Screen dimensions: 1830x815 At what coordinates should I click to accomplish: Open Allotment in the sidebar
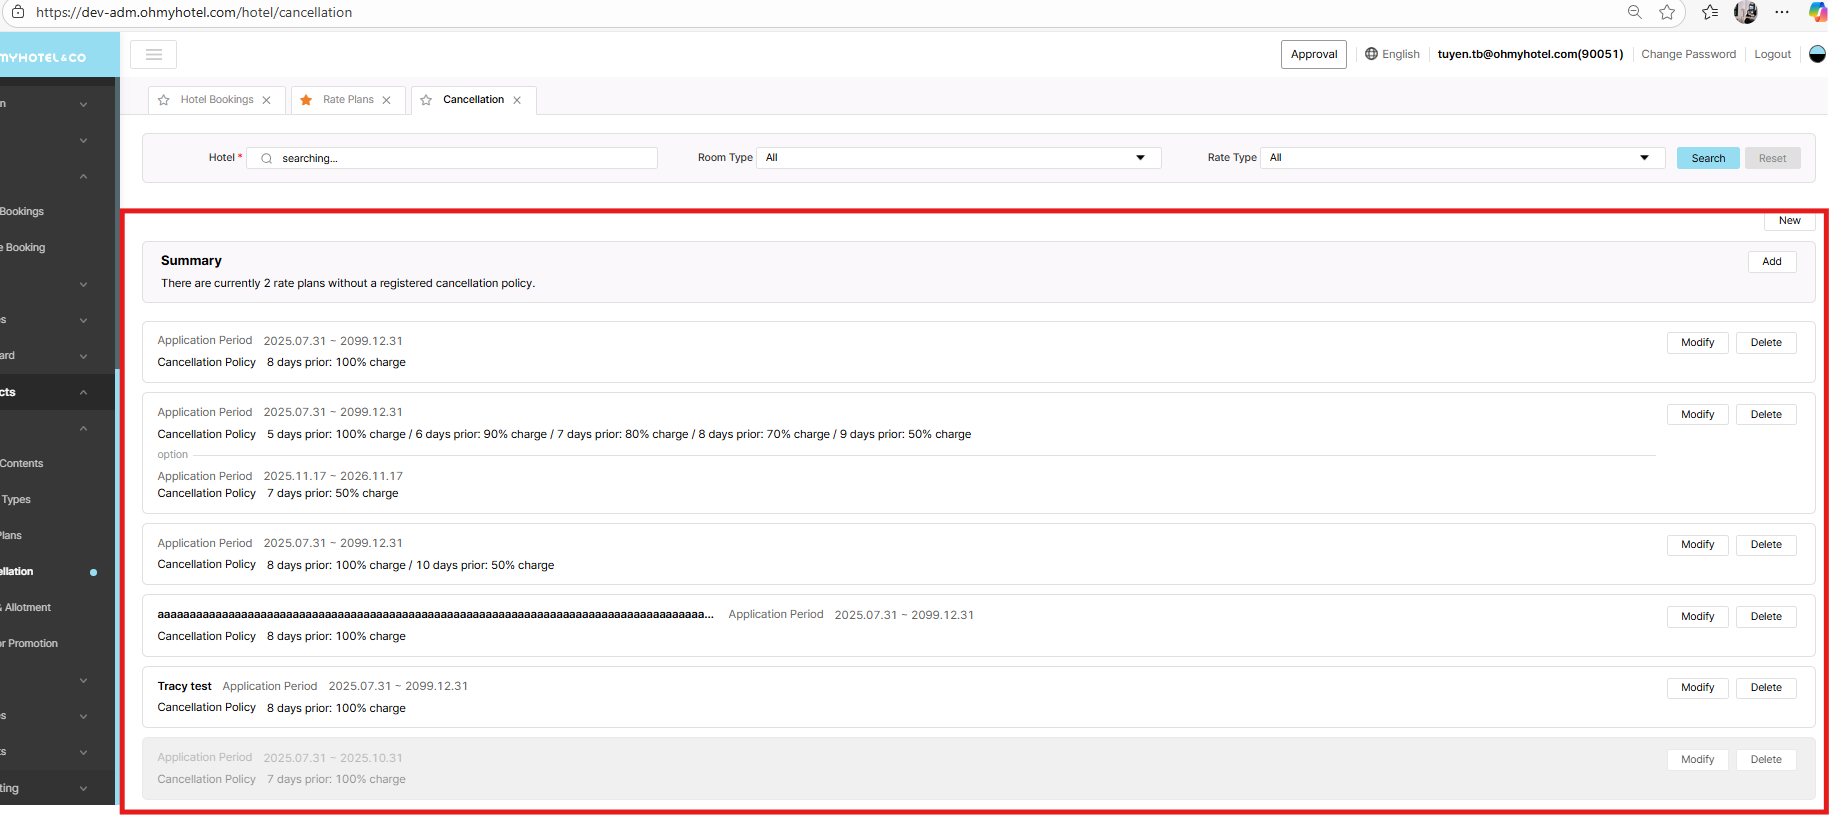tap(28, 608)
